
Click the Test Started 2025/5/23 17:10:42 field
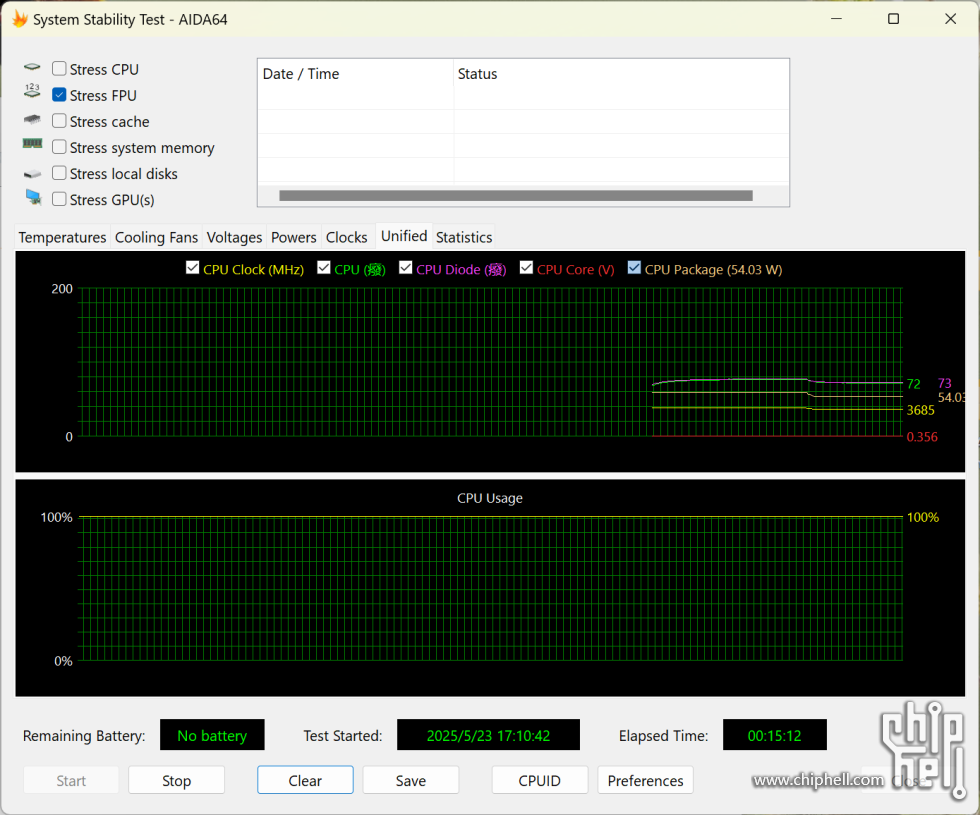point(488,736)
